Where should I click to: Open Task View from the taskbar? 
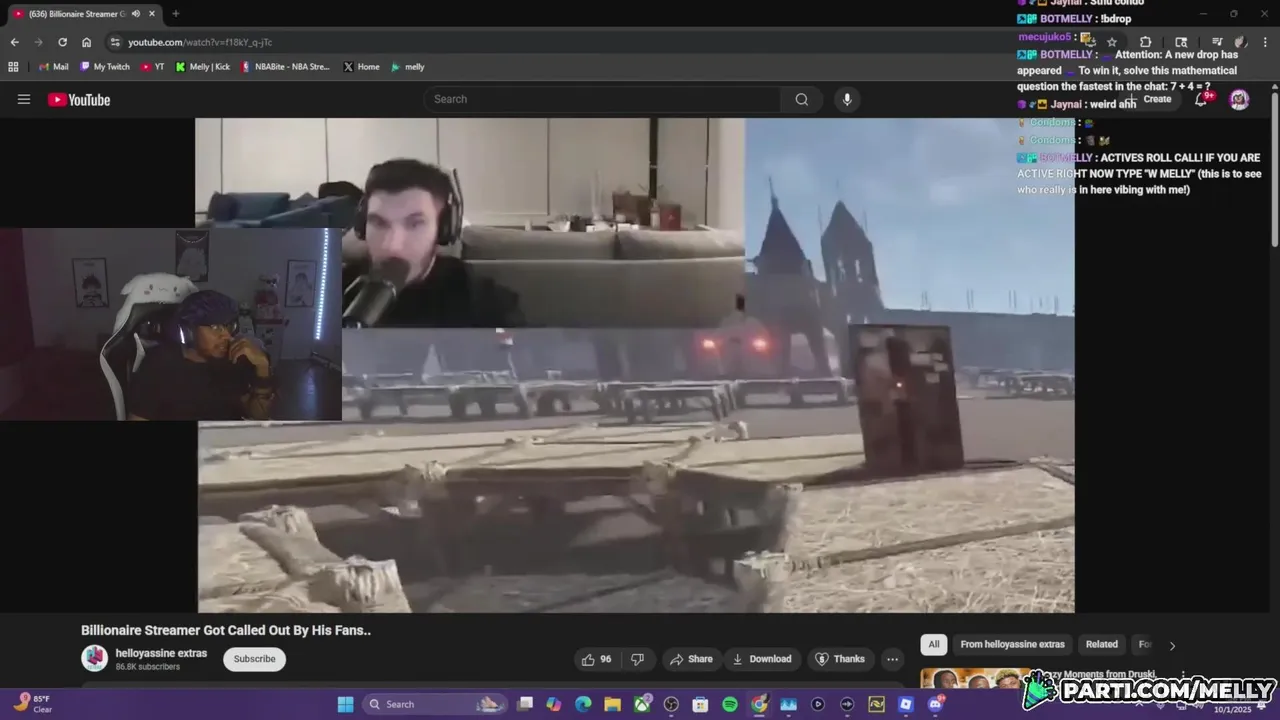click(x=525, y=704)
